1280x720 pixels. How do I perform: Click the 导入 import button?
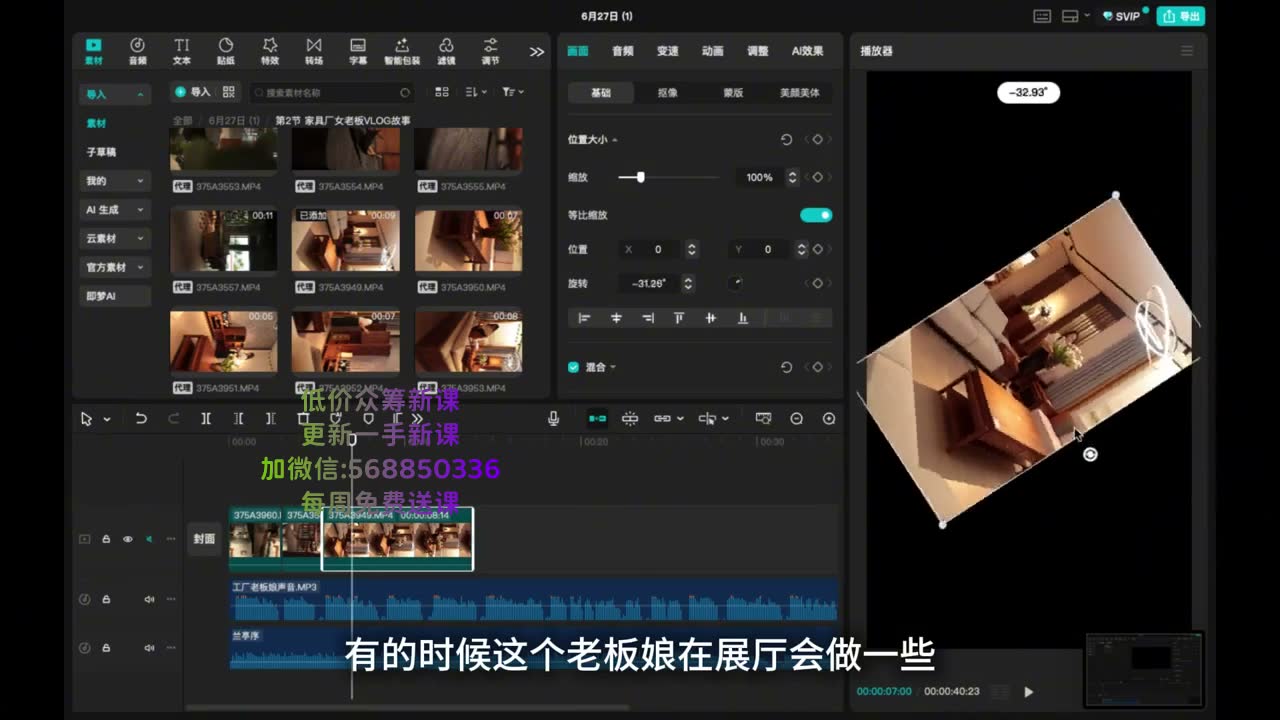click(193, 92)
